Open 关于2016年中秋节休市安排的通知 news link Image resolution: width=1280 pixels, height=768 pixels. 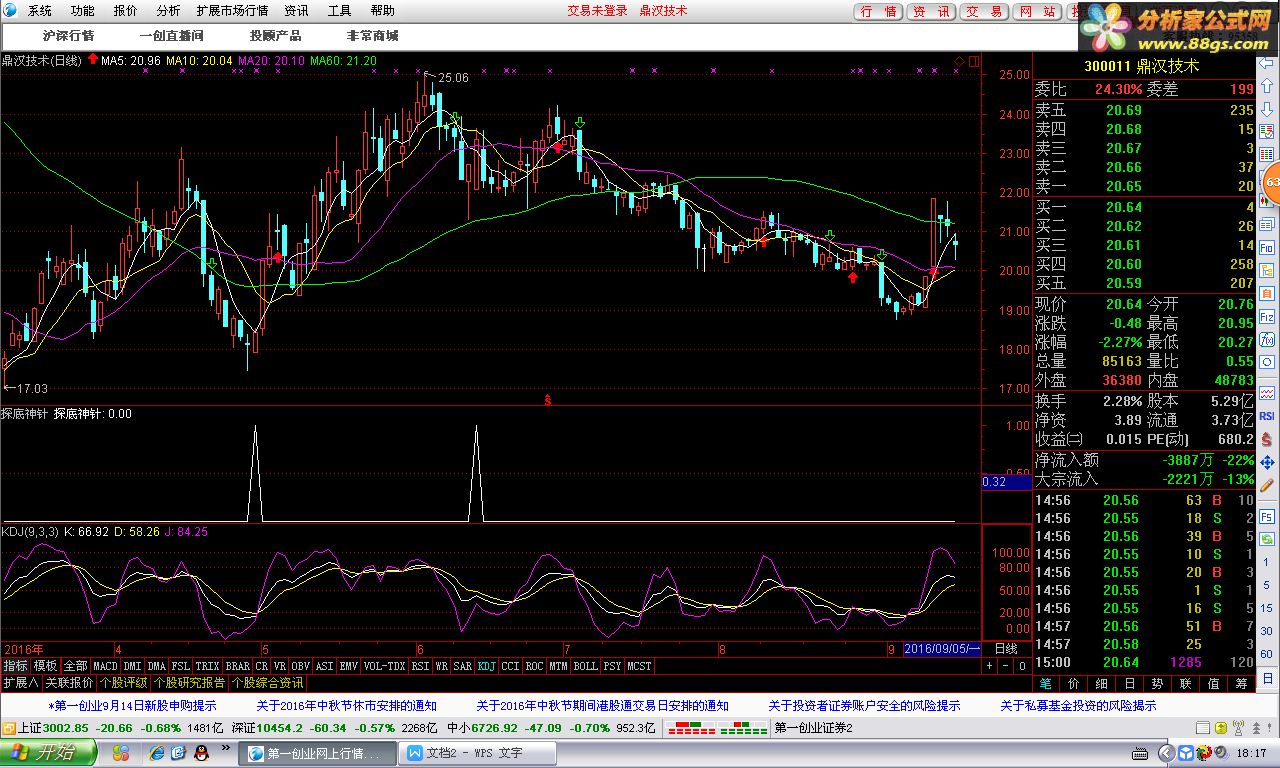point(346,706)
